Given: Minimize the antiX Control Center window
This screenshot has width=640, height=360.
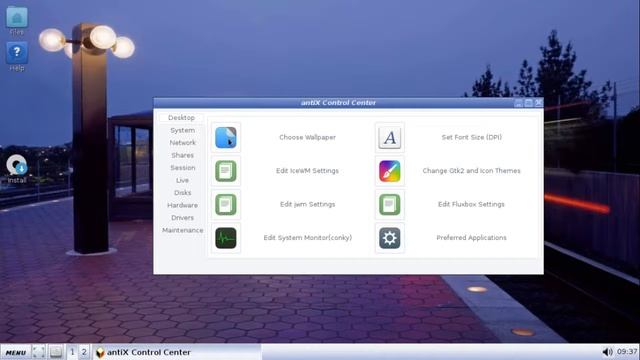Looking at the screenshot, I should tap(518, 103).
